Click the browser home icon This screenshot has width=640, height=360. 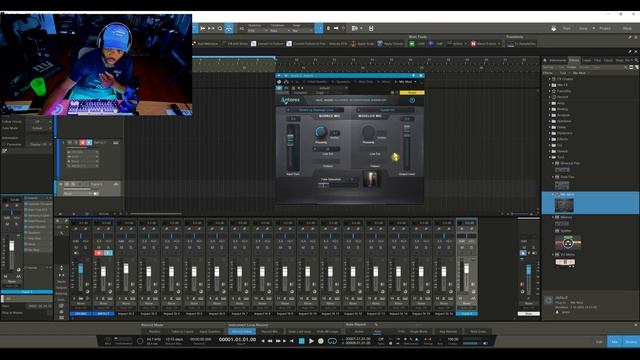(545, 60)
